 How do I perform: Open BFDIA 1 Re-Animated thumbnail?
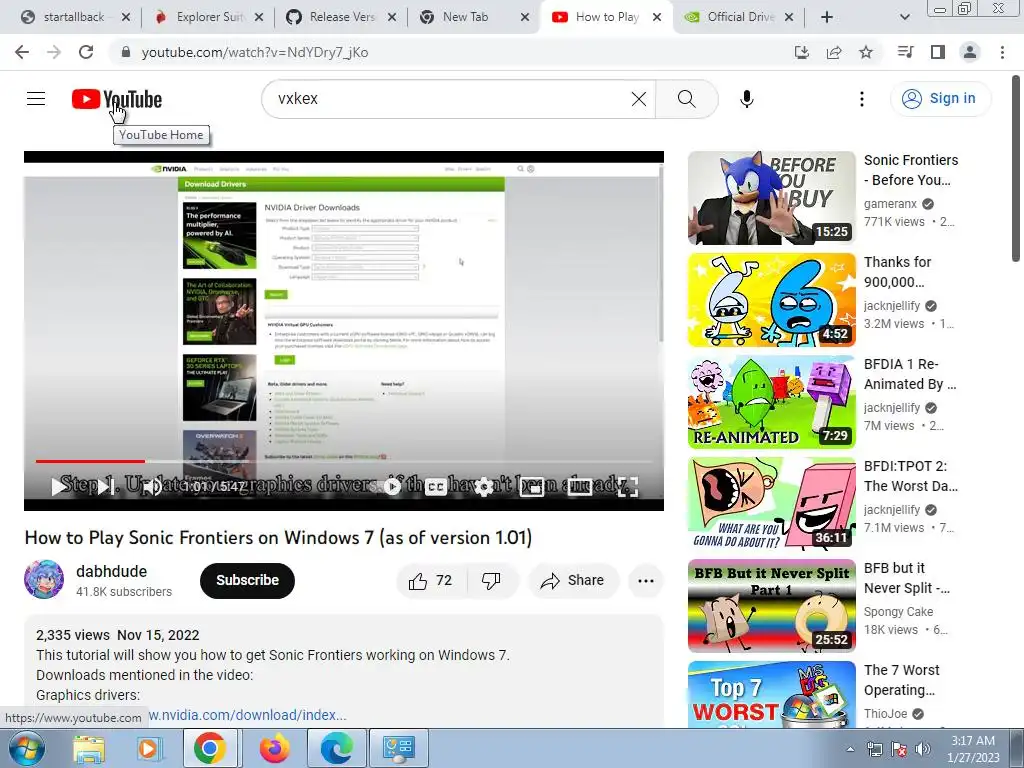click(771, 402)
